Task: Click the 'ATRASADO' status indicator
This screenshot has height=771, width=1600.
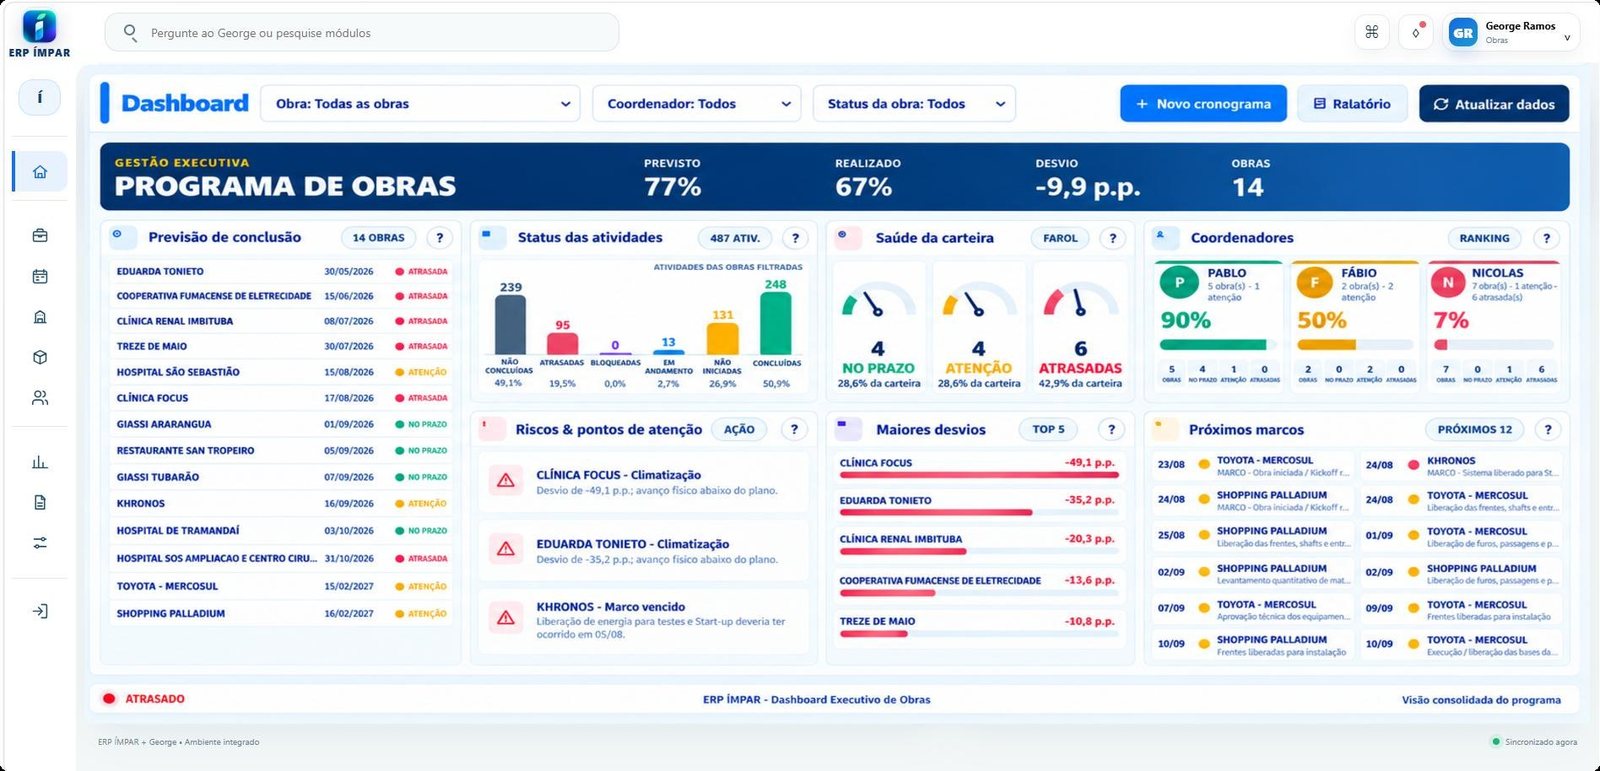Action: [x=144, y=699]
